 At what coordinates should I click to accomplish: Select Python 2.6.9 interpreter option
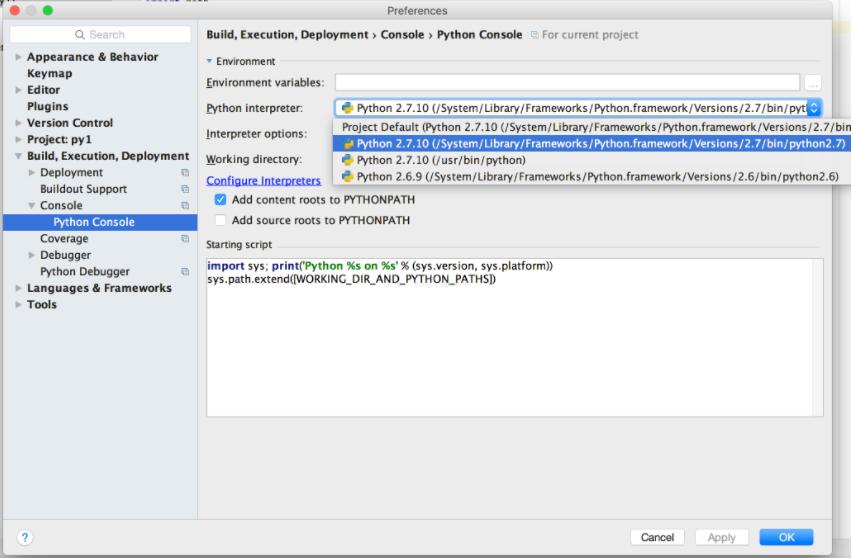[x=592, y=176]
